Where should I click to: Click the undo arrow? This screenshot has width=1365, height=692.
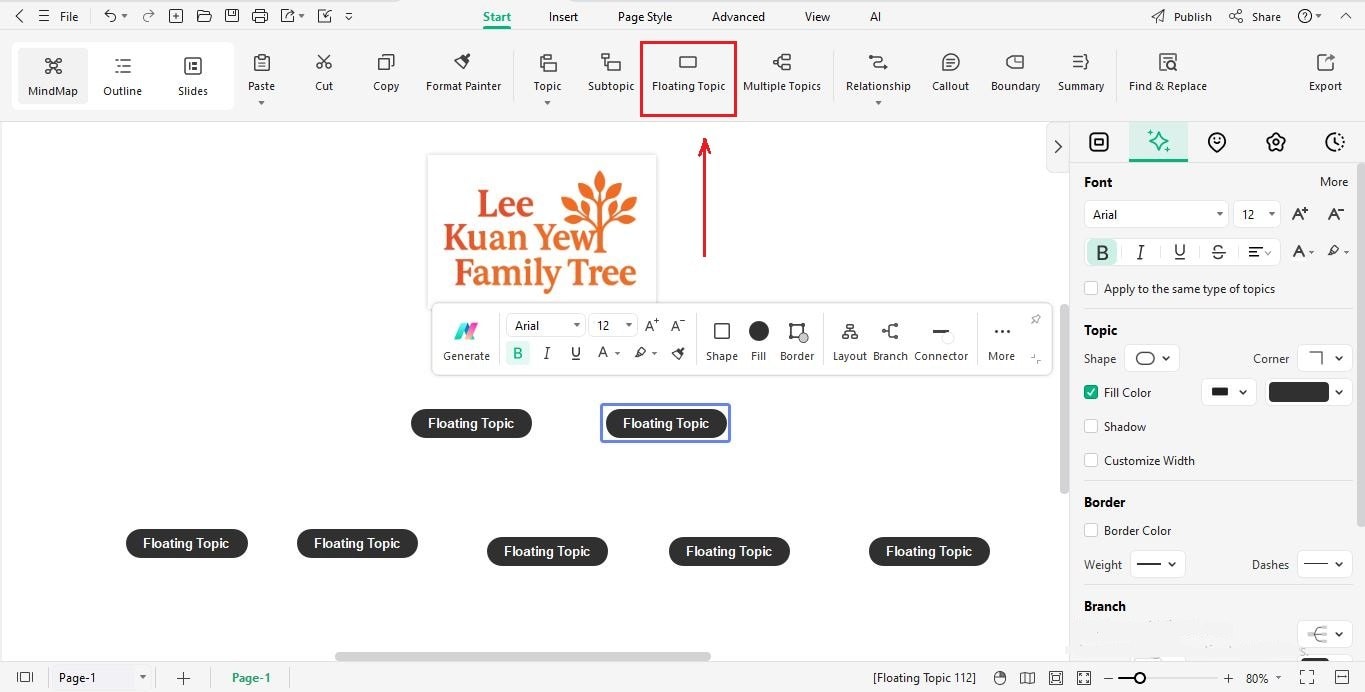(x=110, y=16)
